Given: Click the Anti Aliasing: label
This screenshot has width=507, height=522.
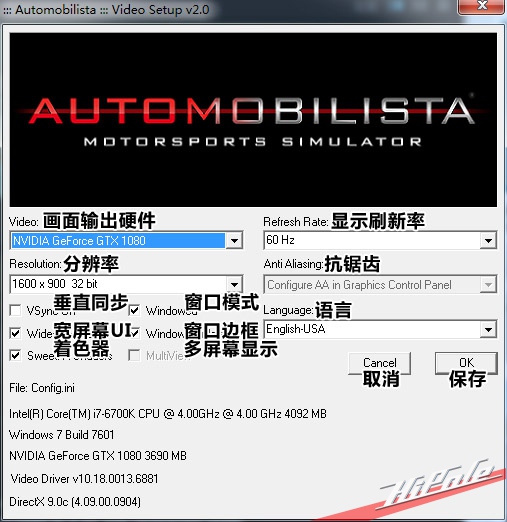Looking at the screenshot, I should 293,264.
